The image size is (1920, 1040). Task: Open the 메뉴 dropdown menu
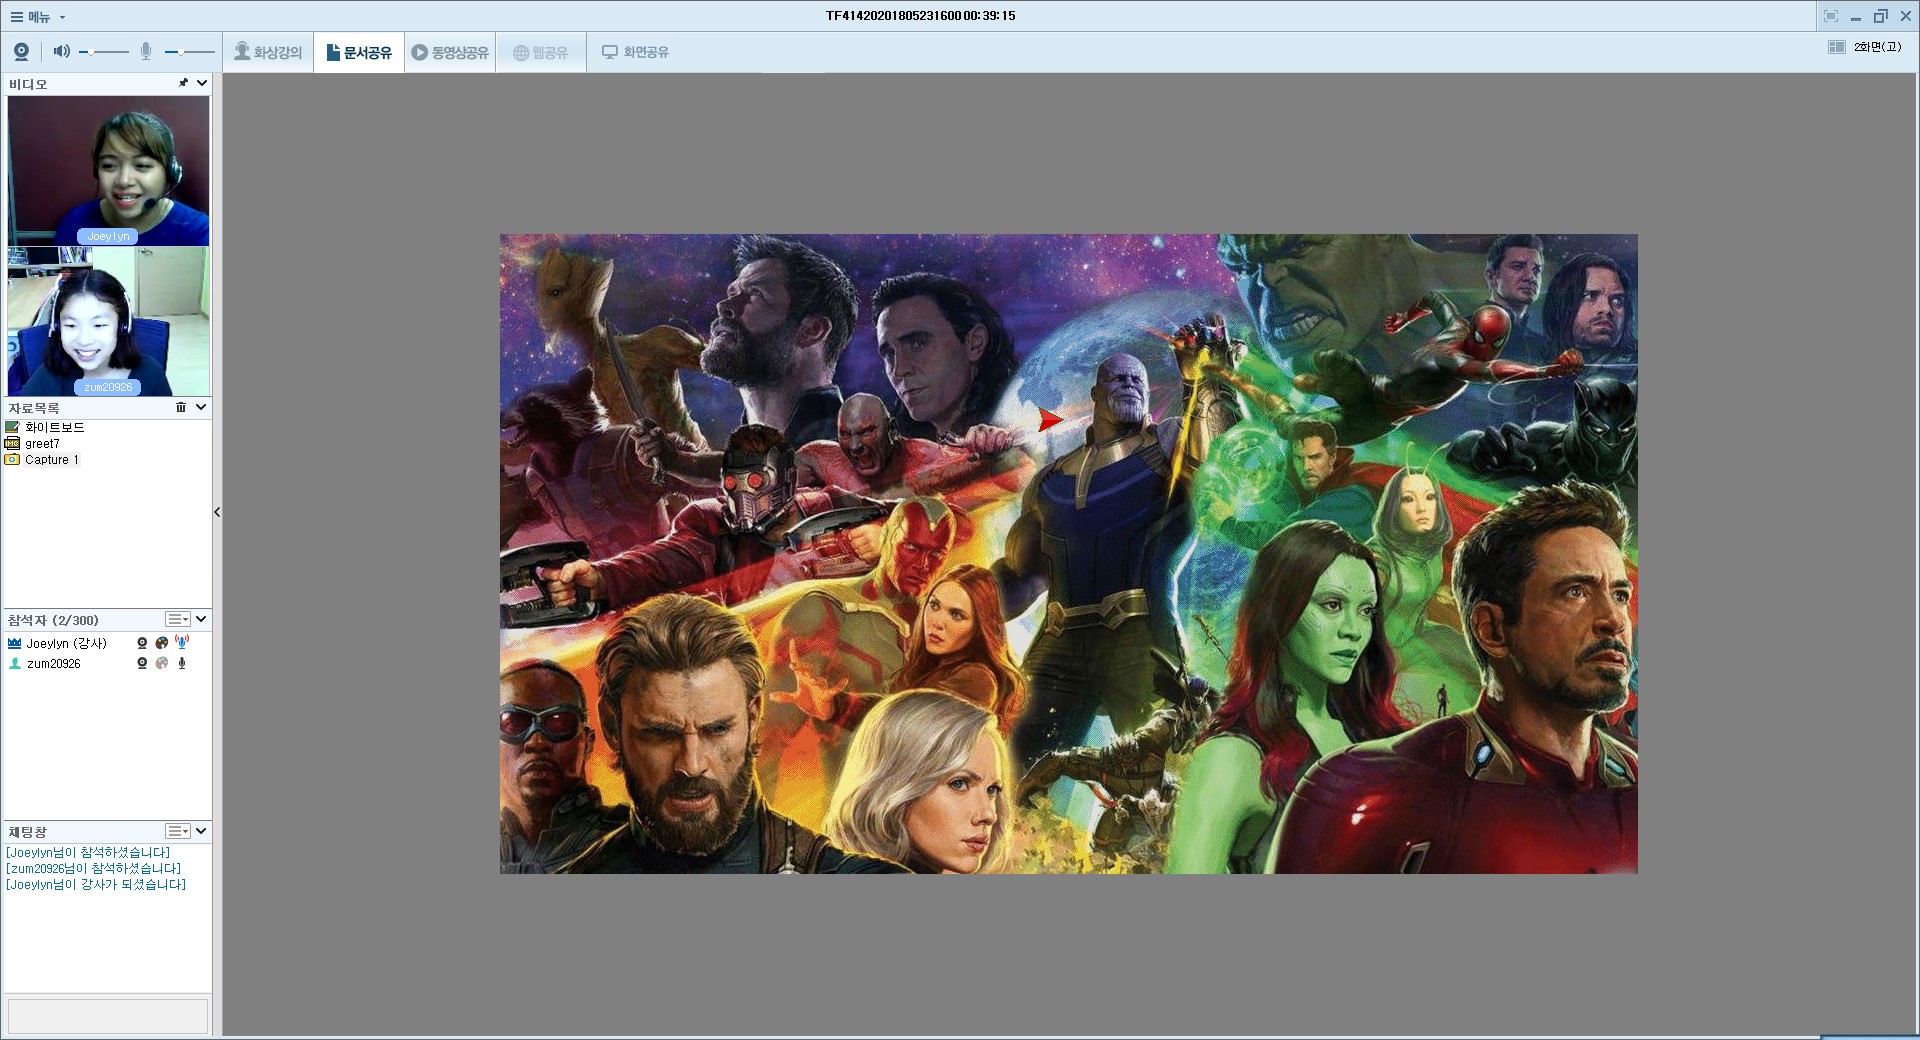point(38,17)
